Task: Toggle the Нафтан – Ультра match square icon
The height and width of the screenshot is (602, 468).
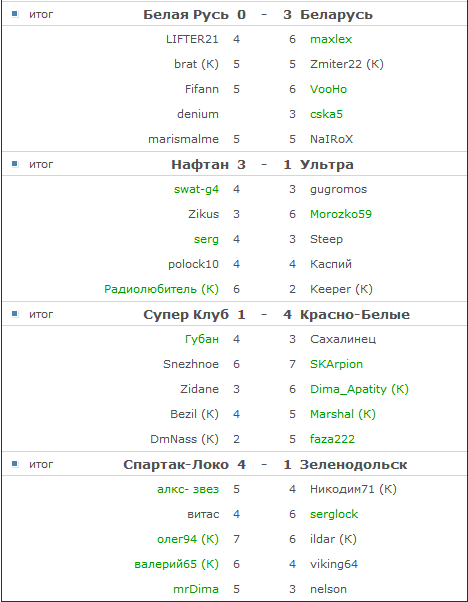Action: pyautogui.click(x=15, y=164)
